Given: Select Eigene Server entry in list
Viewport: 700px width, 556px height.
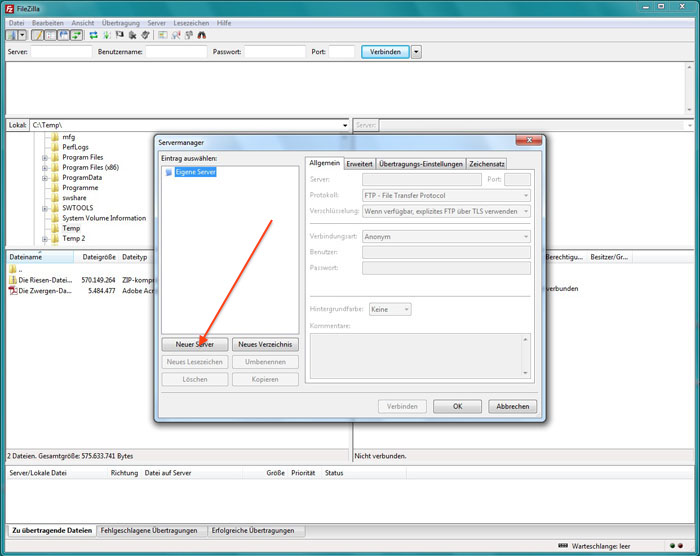Looking at the screenshot, I should [x=196, y=172].
